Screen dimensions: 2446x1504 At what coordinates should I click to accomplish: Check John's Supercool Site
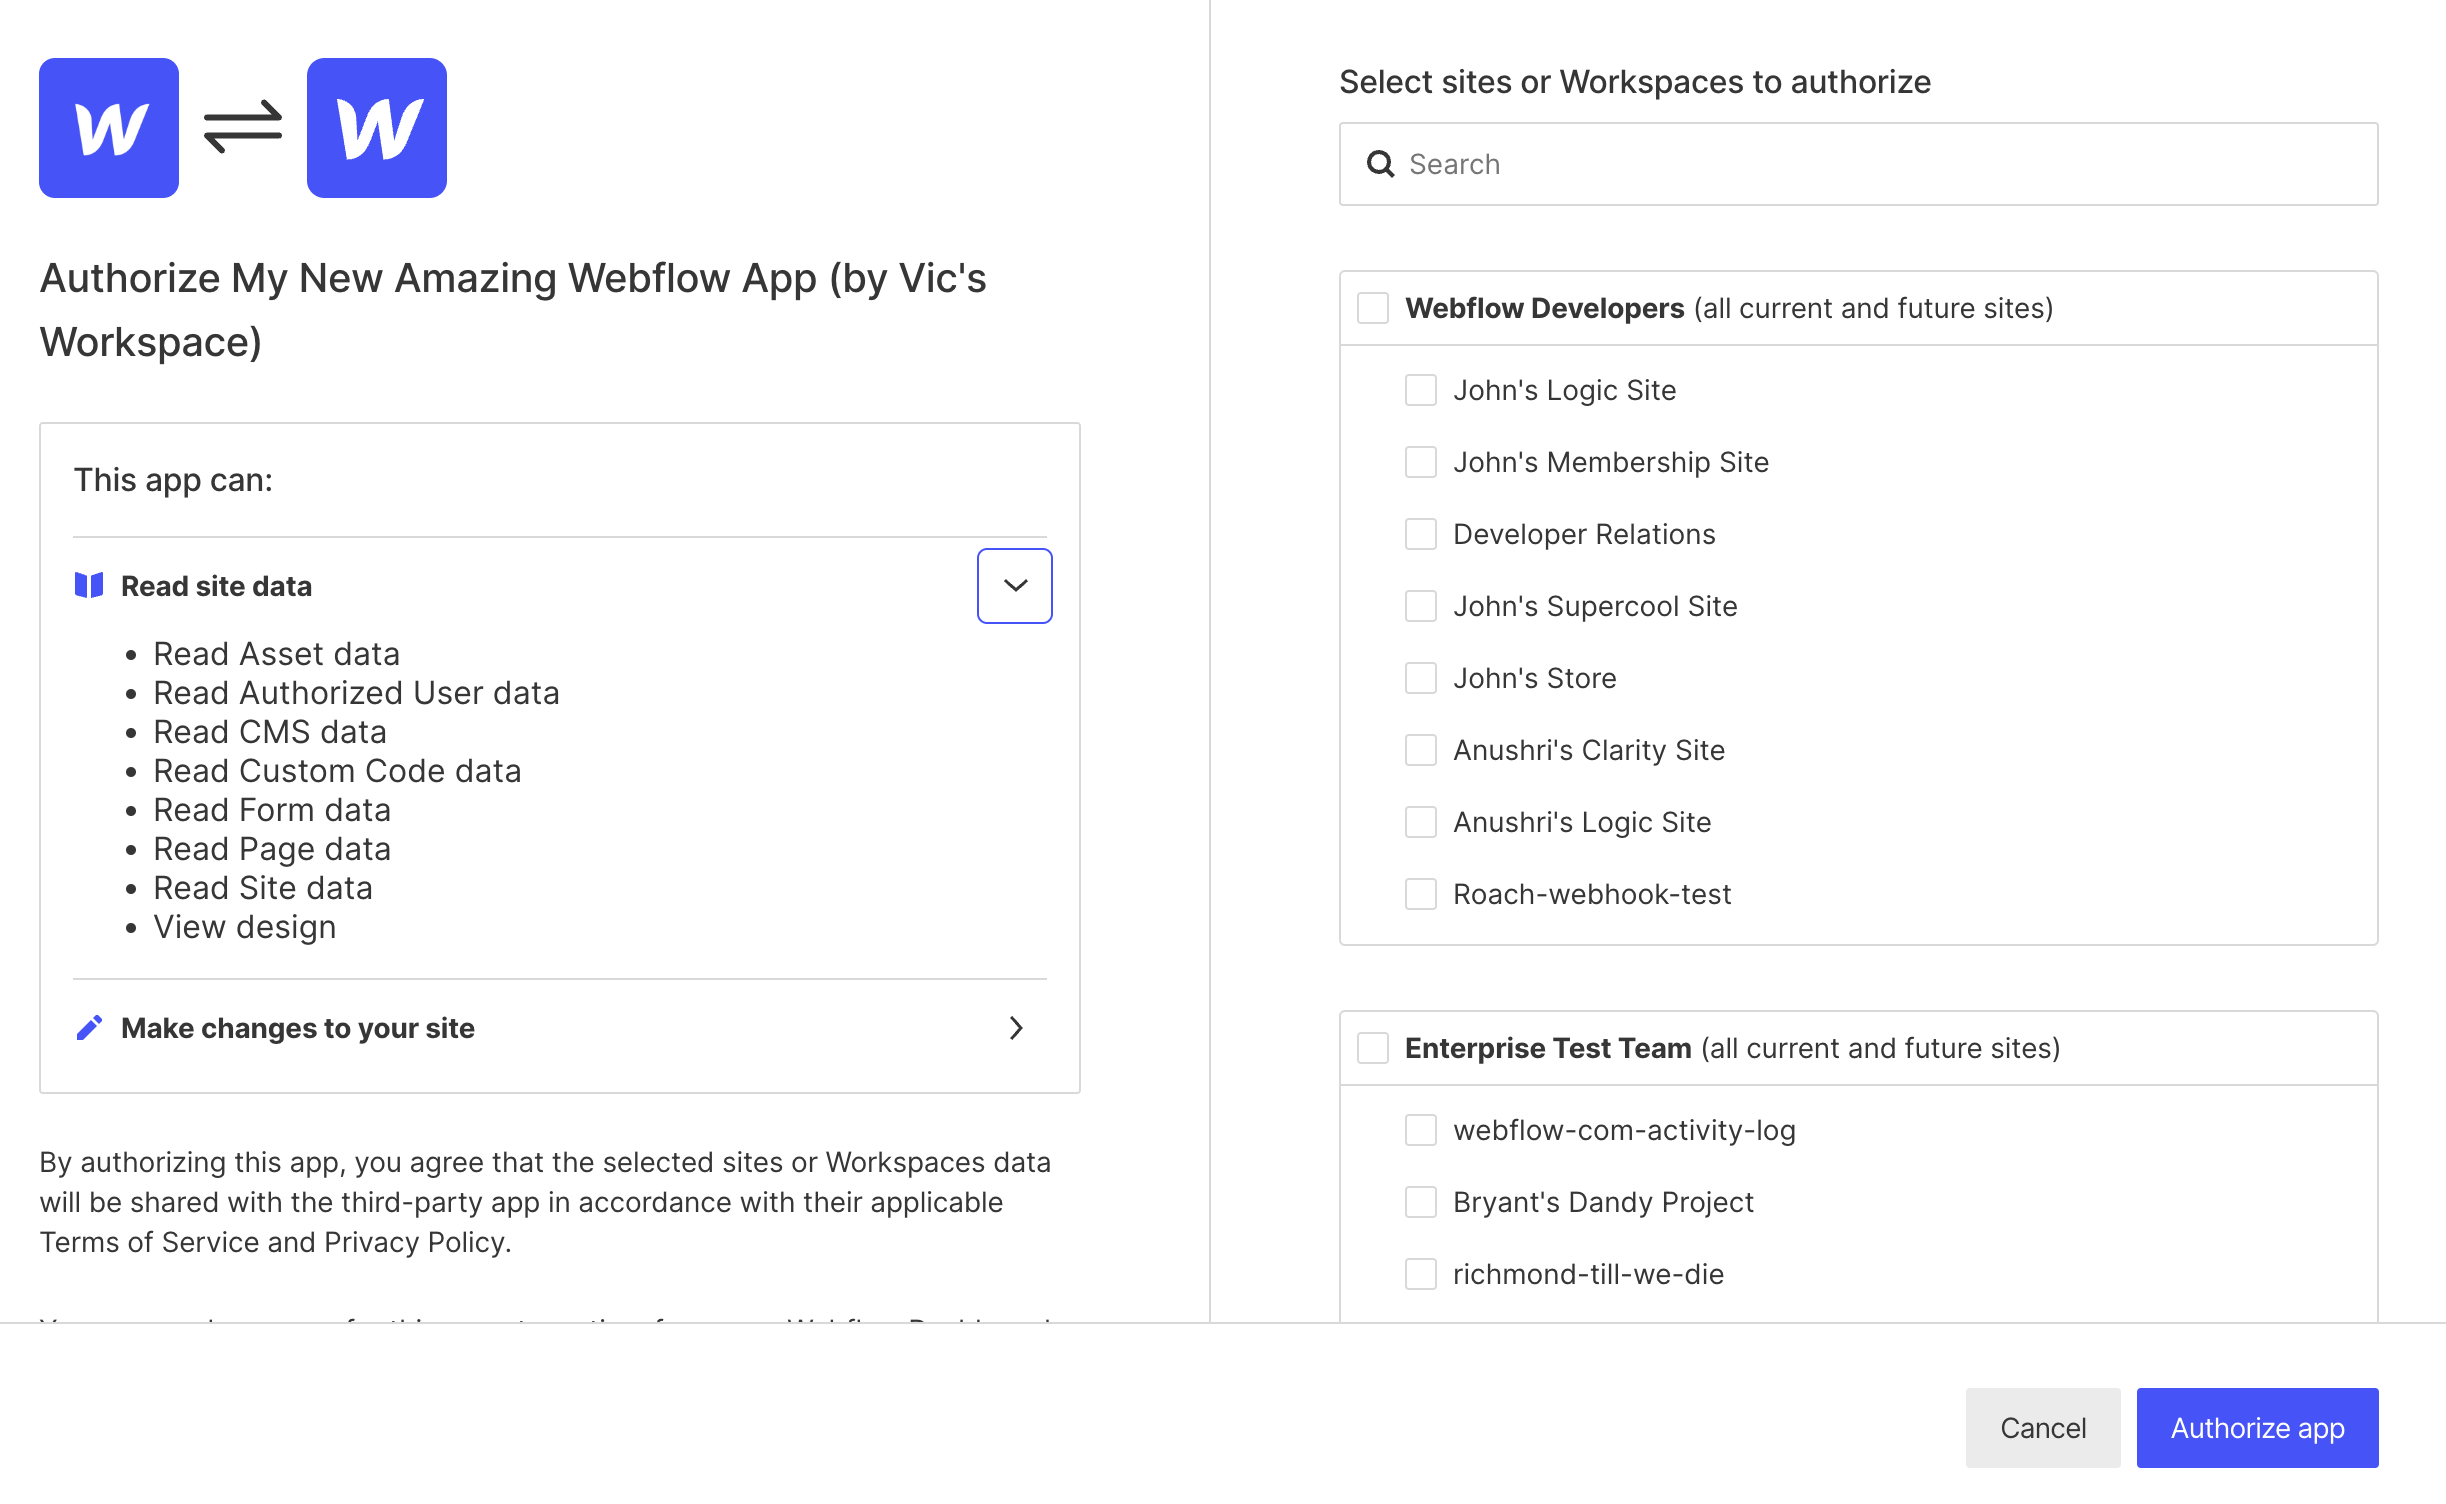[x=1420, y=606]
